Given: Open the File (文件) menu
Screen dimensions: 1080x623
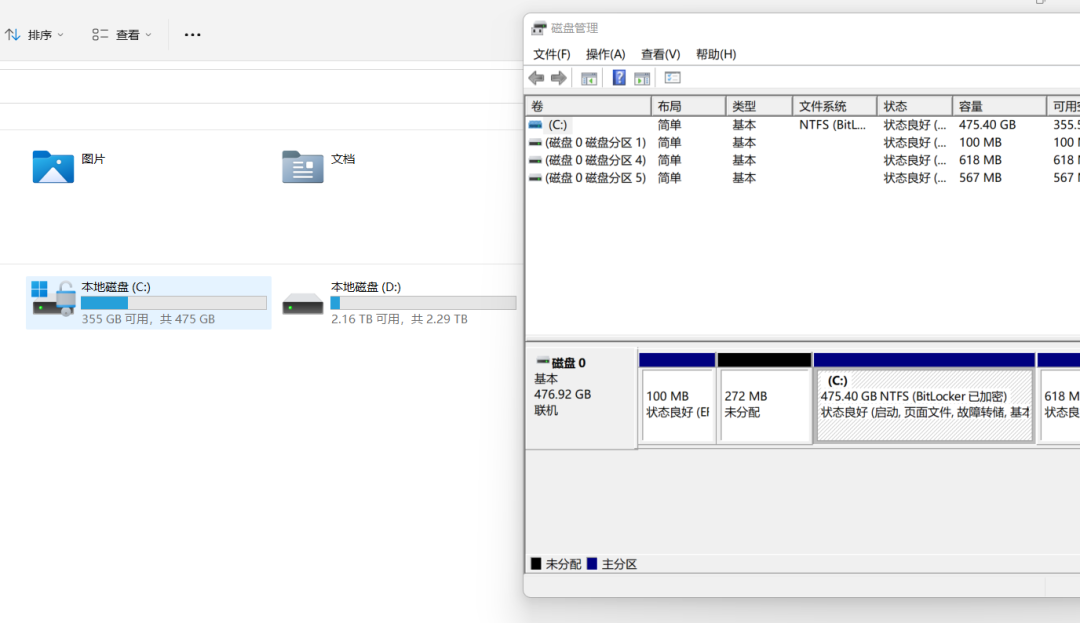Looking at the screenshot, I should 551,54.
